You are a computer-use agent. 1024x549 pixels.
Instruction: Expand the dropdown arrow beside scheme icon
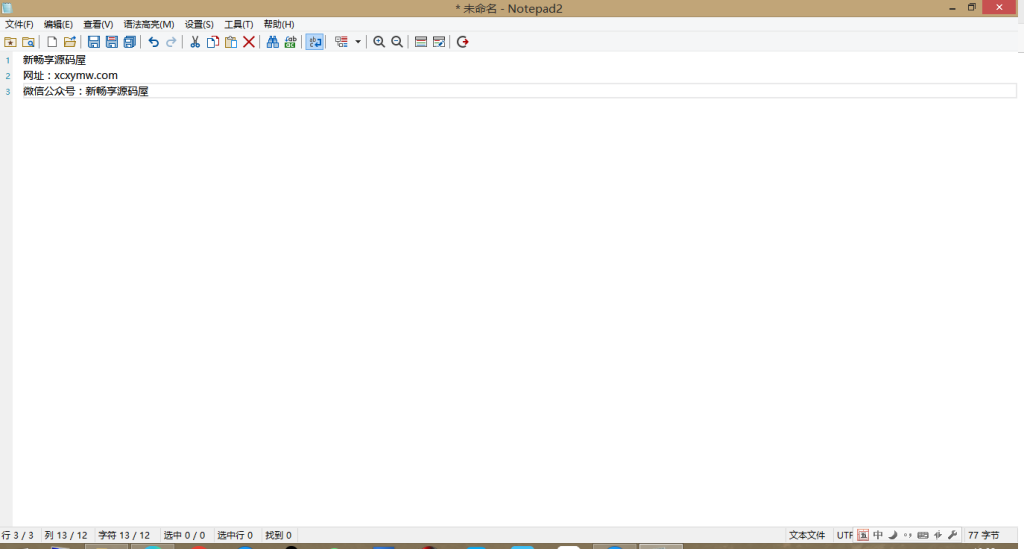[x=358, y=42]
